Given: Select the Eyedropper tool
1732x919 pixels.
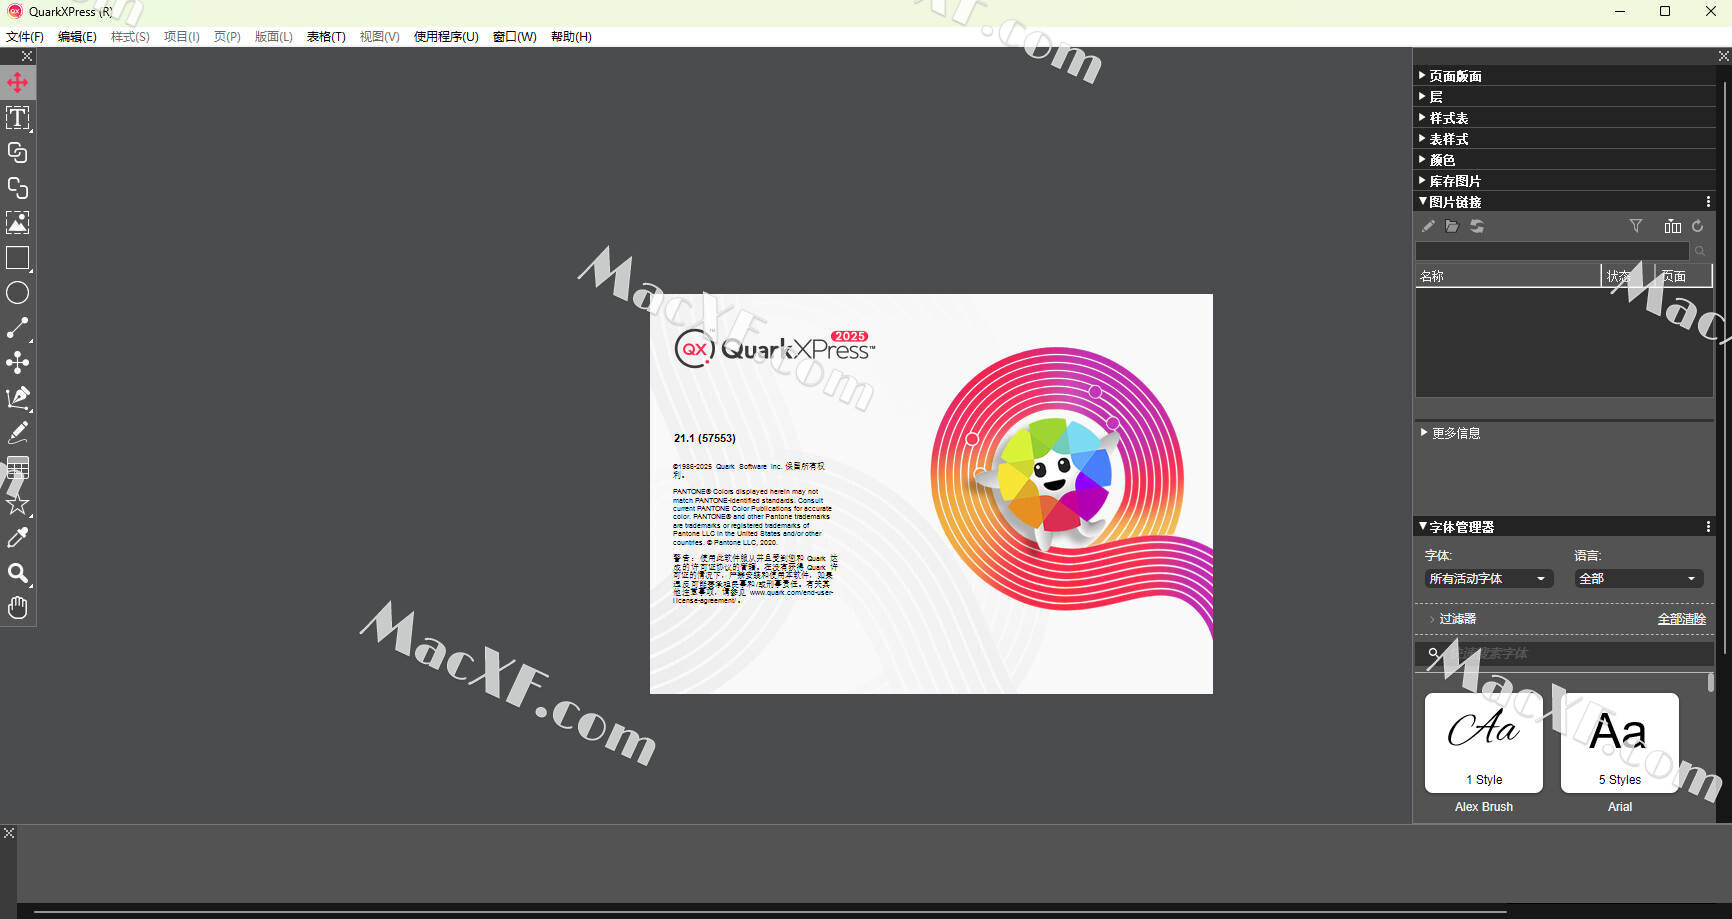Looking at the screenshot, I should [18, 538].
